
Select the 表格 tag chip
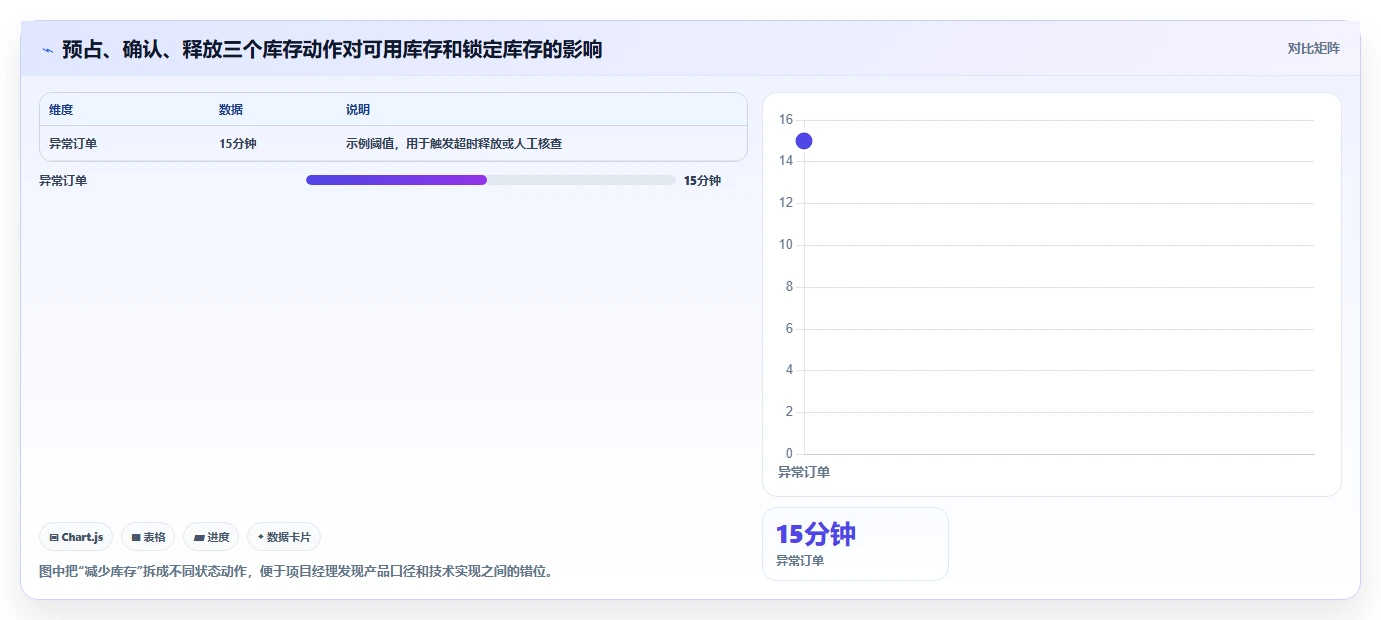tap(148, 537)
